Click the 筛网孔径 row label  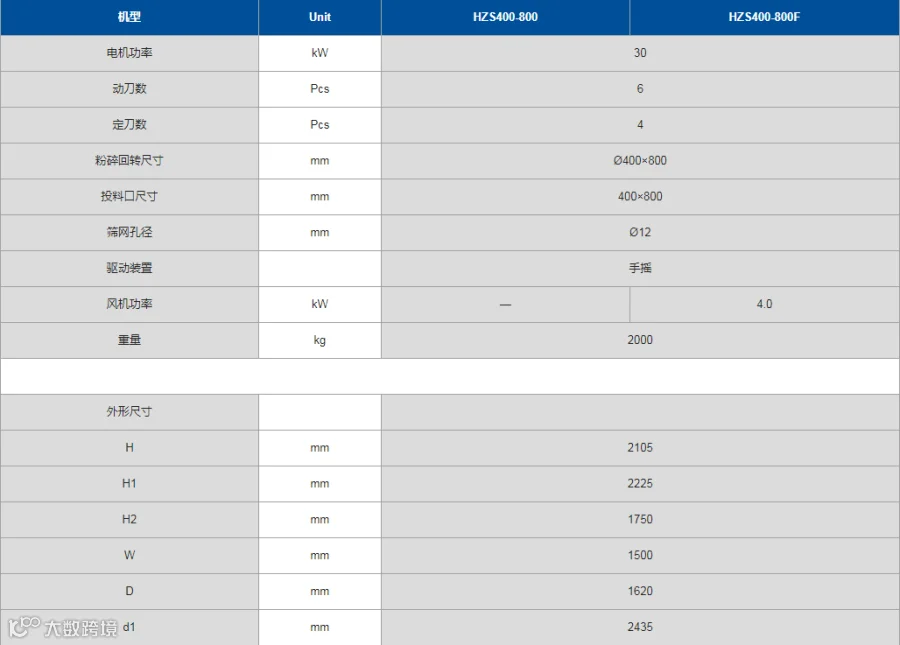[x=129, y=232]
